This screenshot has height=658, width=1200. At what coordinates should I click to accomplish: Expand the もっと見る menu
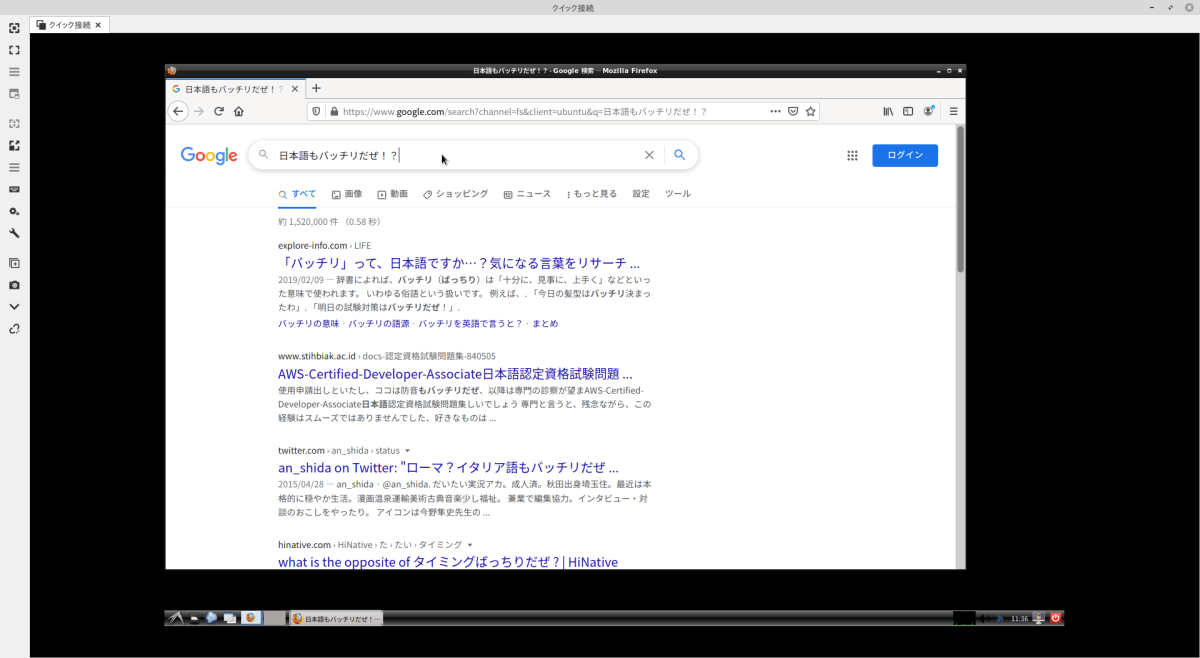(591, 194)
